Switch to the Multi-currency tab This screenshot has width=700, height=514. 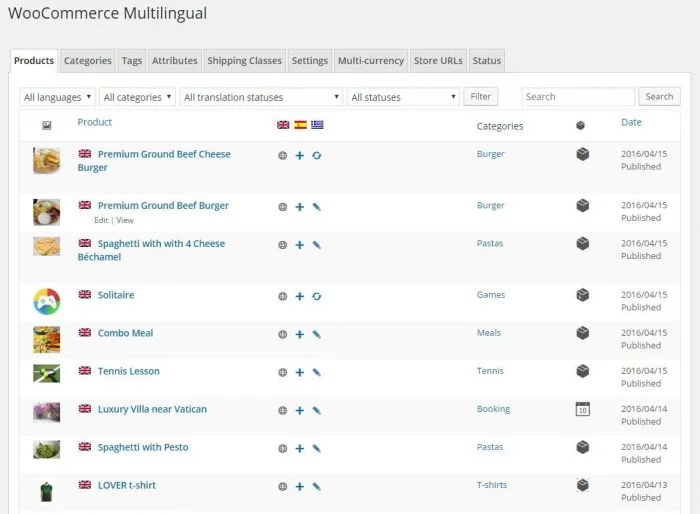[x=371, y=61]
